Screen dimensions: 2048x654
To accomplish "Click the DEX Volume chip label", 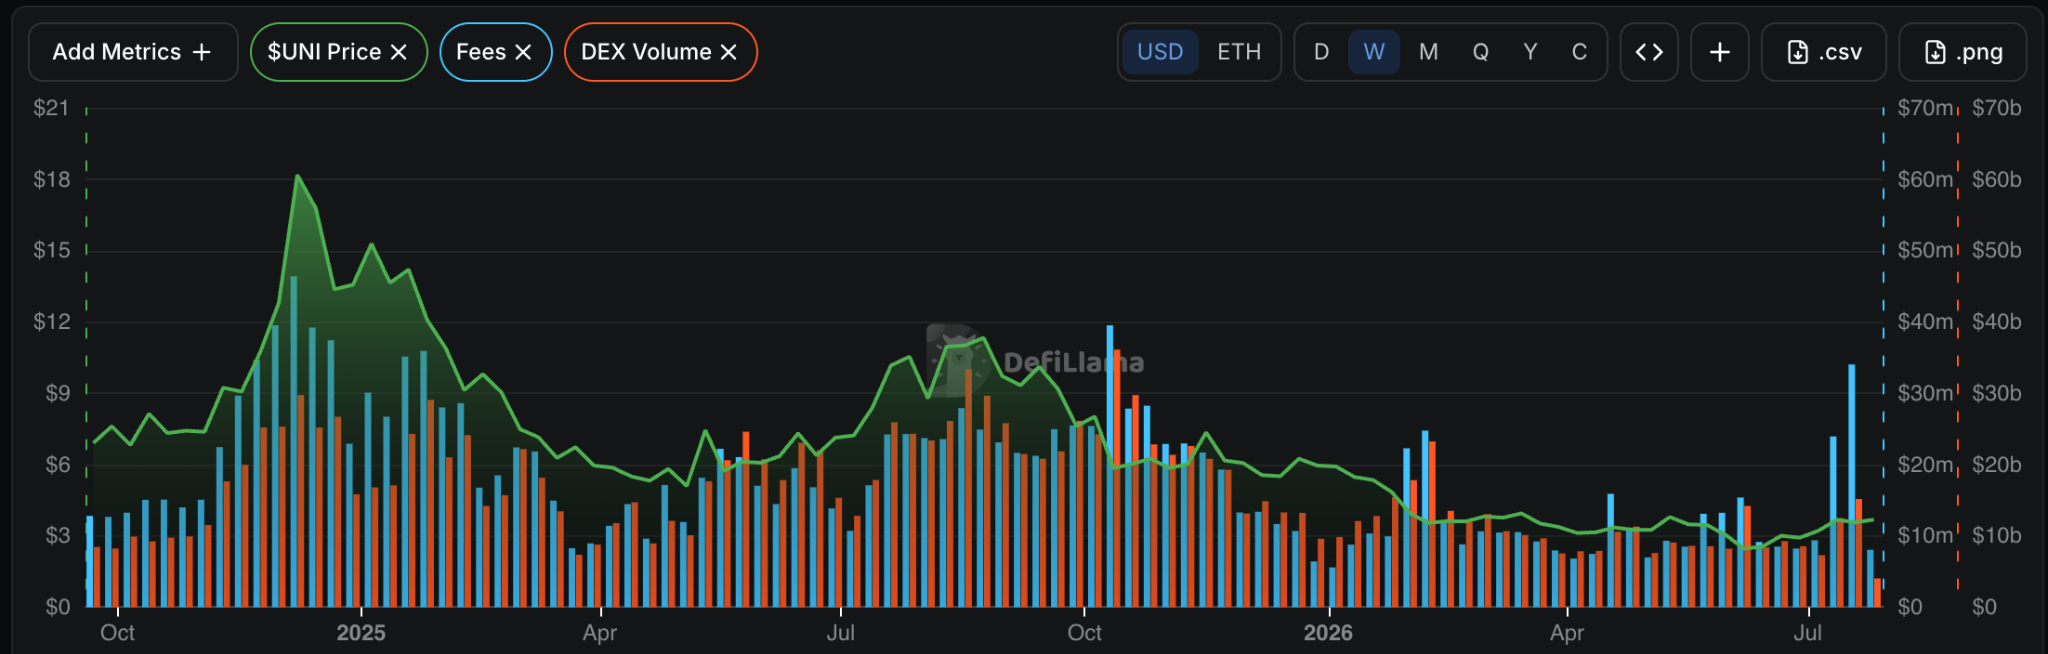I will click(646, 52).
